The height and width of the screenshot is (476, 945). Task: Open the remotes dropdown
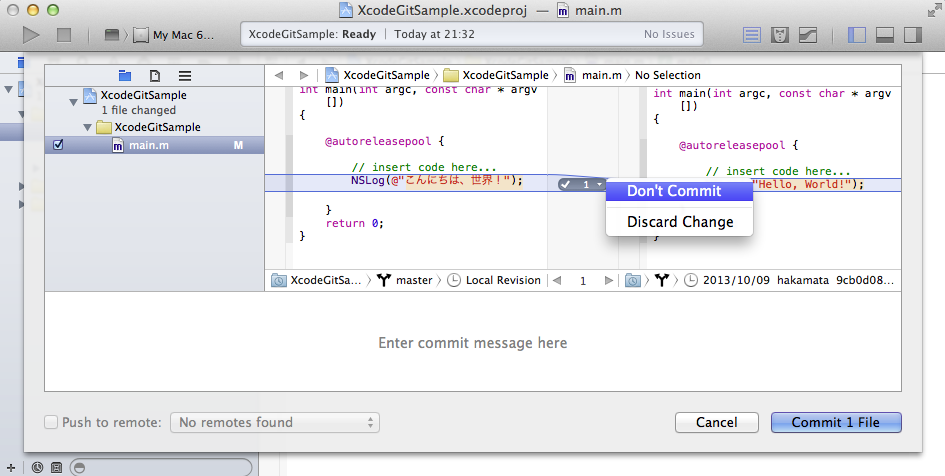[x=274, y=423]
